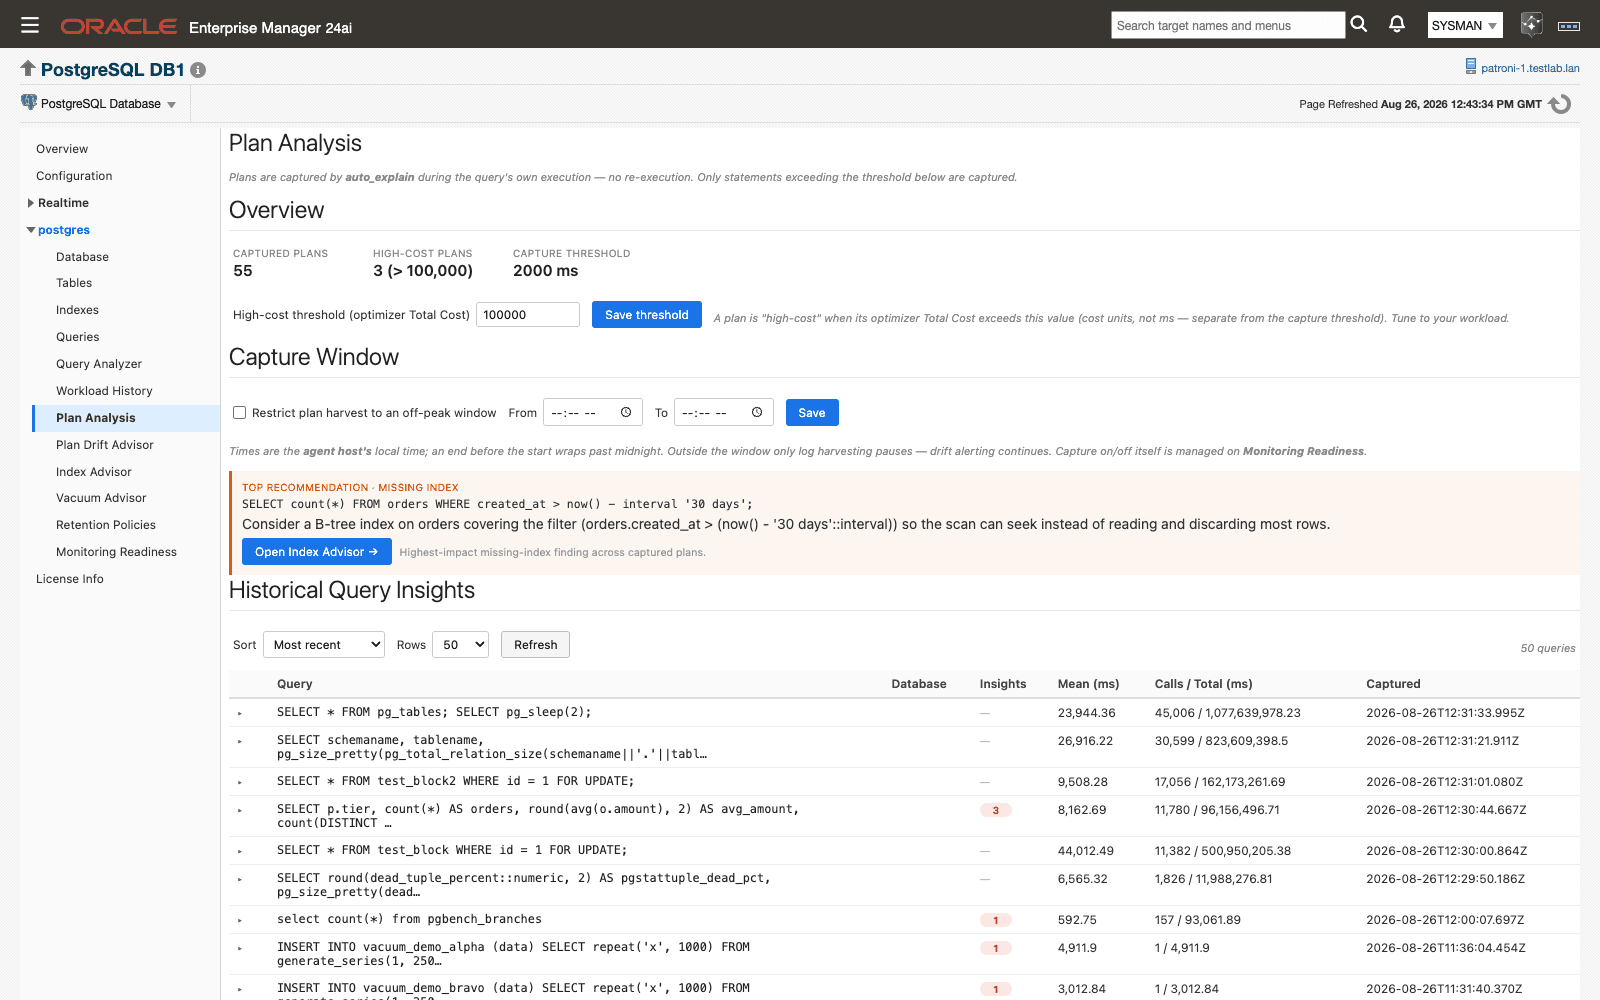Collapse the postgres tree node
1600x1000 pixels.
coord(31,230)
